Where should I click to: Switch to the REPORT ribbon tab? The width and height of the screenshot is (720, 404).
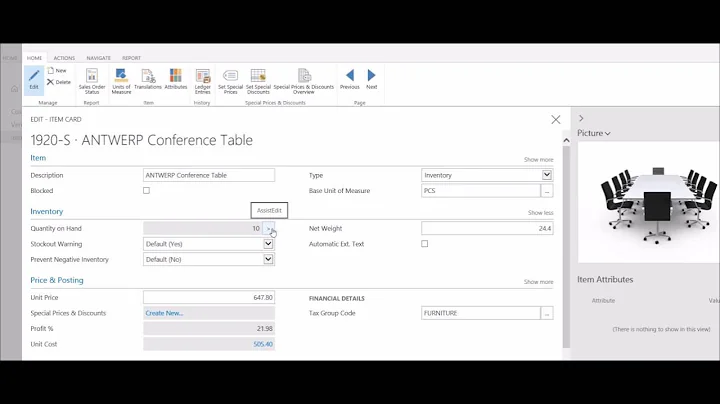coord(131,58)
